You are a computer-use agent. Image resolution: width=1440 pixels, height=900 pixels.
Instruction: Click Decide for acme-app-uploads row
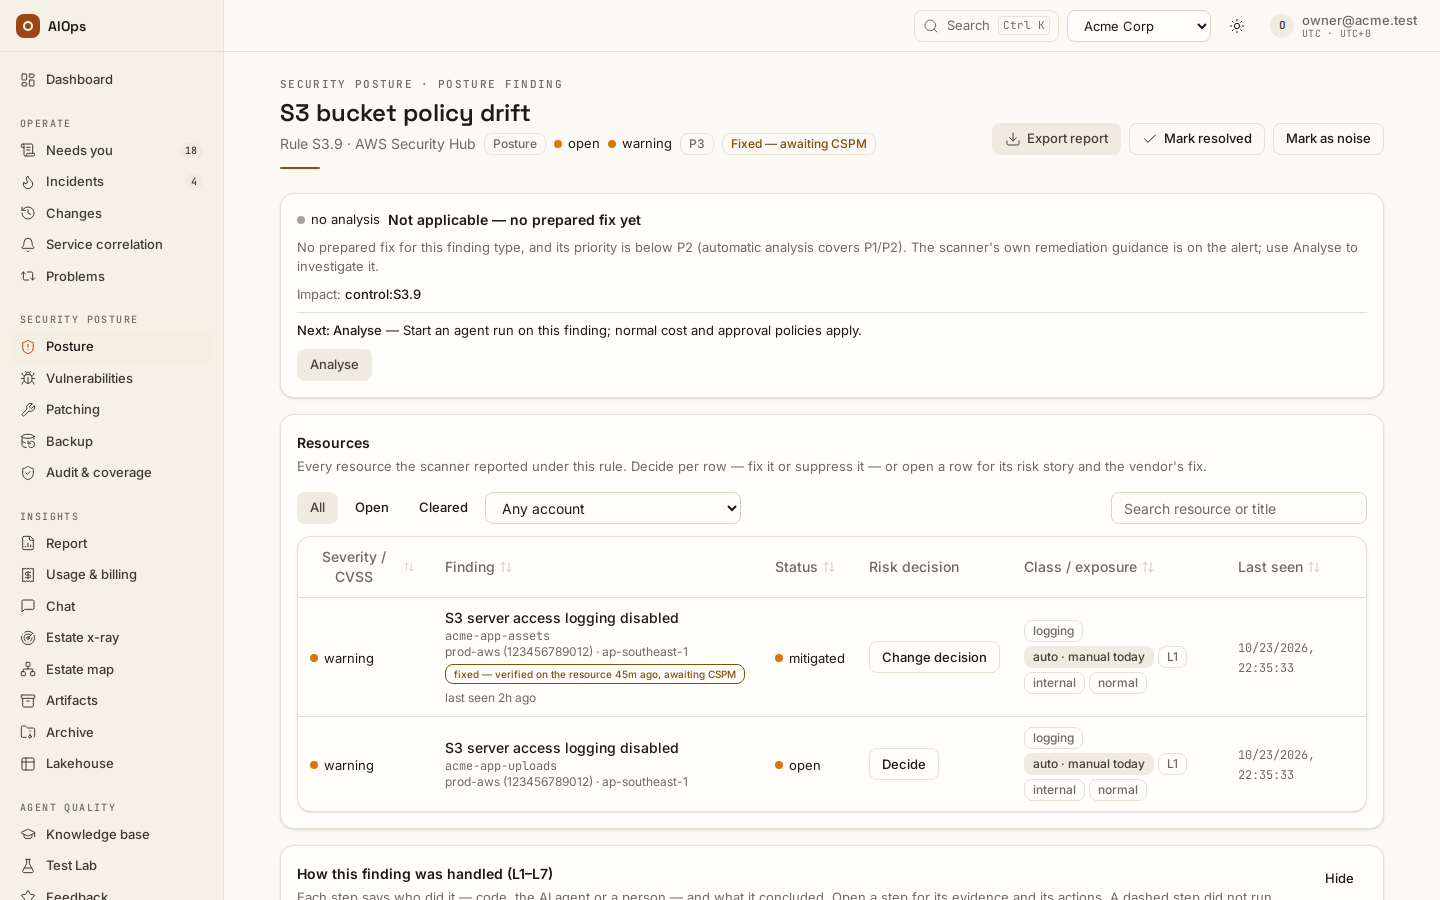pos(904,764)
